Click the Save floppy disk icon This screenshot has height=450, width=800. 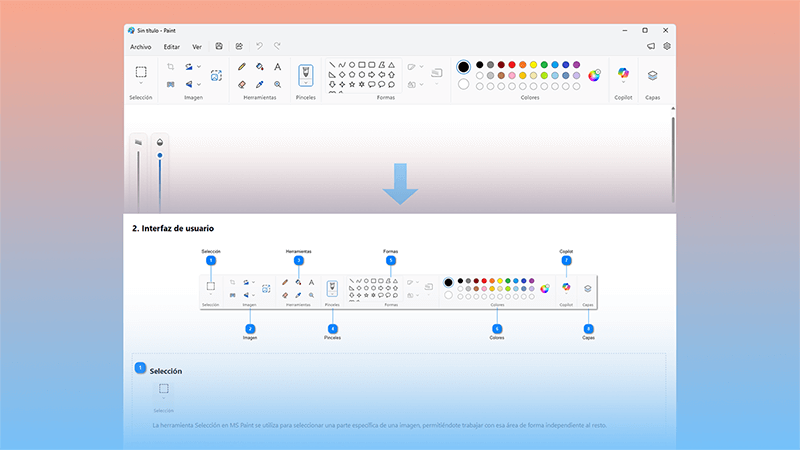(219, 46)
